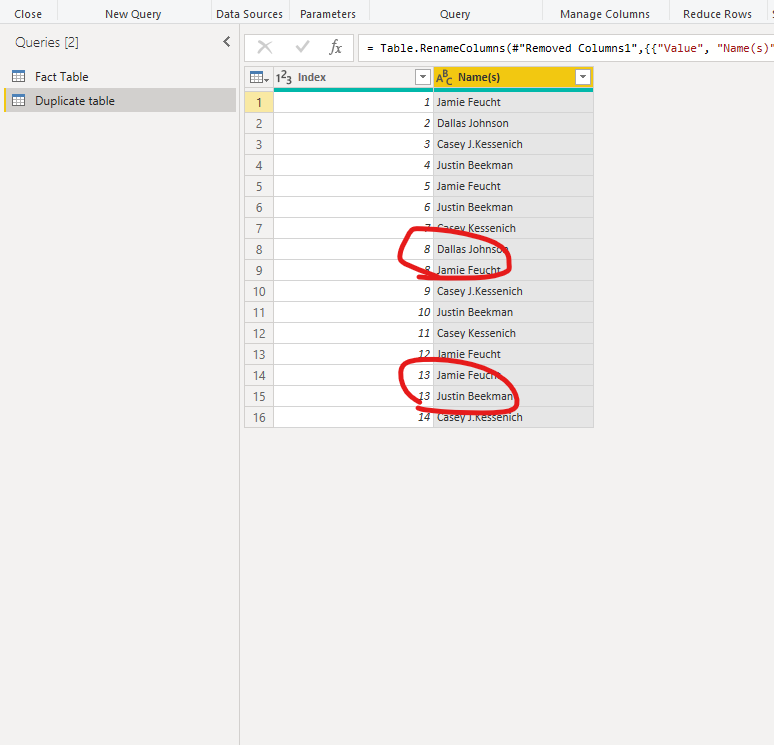Open the New Query ribbon group

[x=133, y=14]
